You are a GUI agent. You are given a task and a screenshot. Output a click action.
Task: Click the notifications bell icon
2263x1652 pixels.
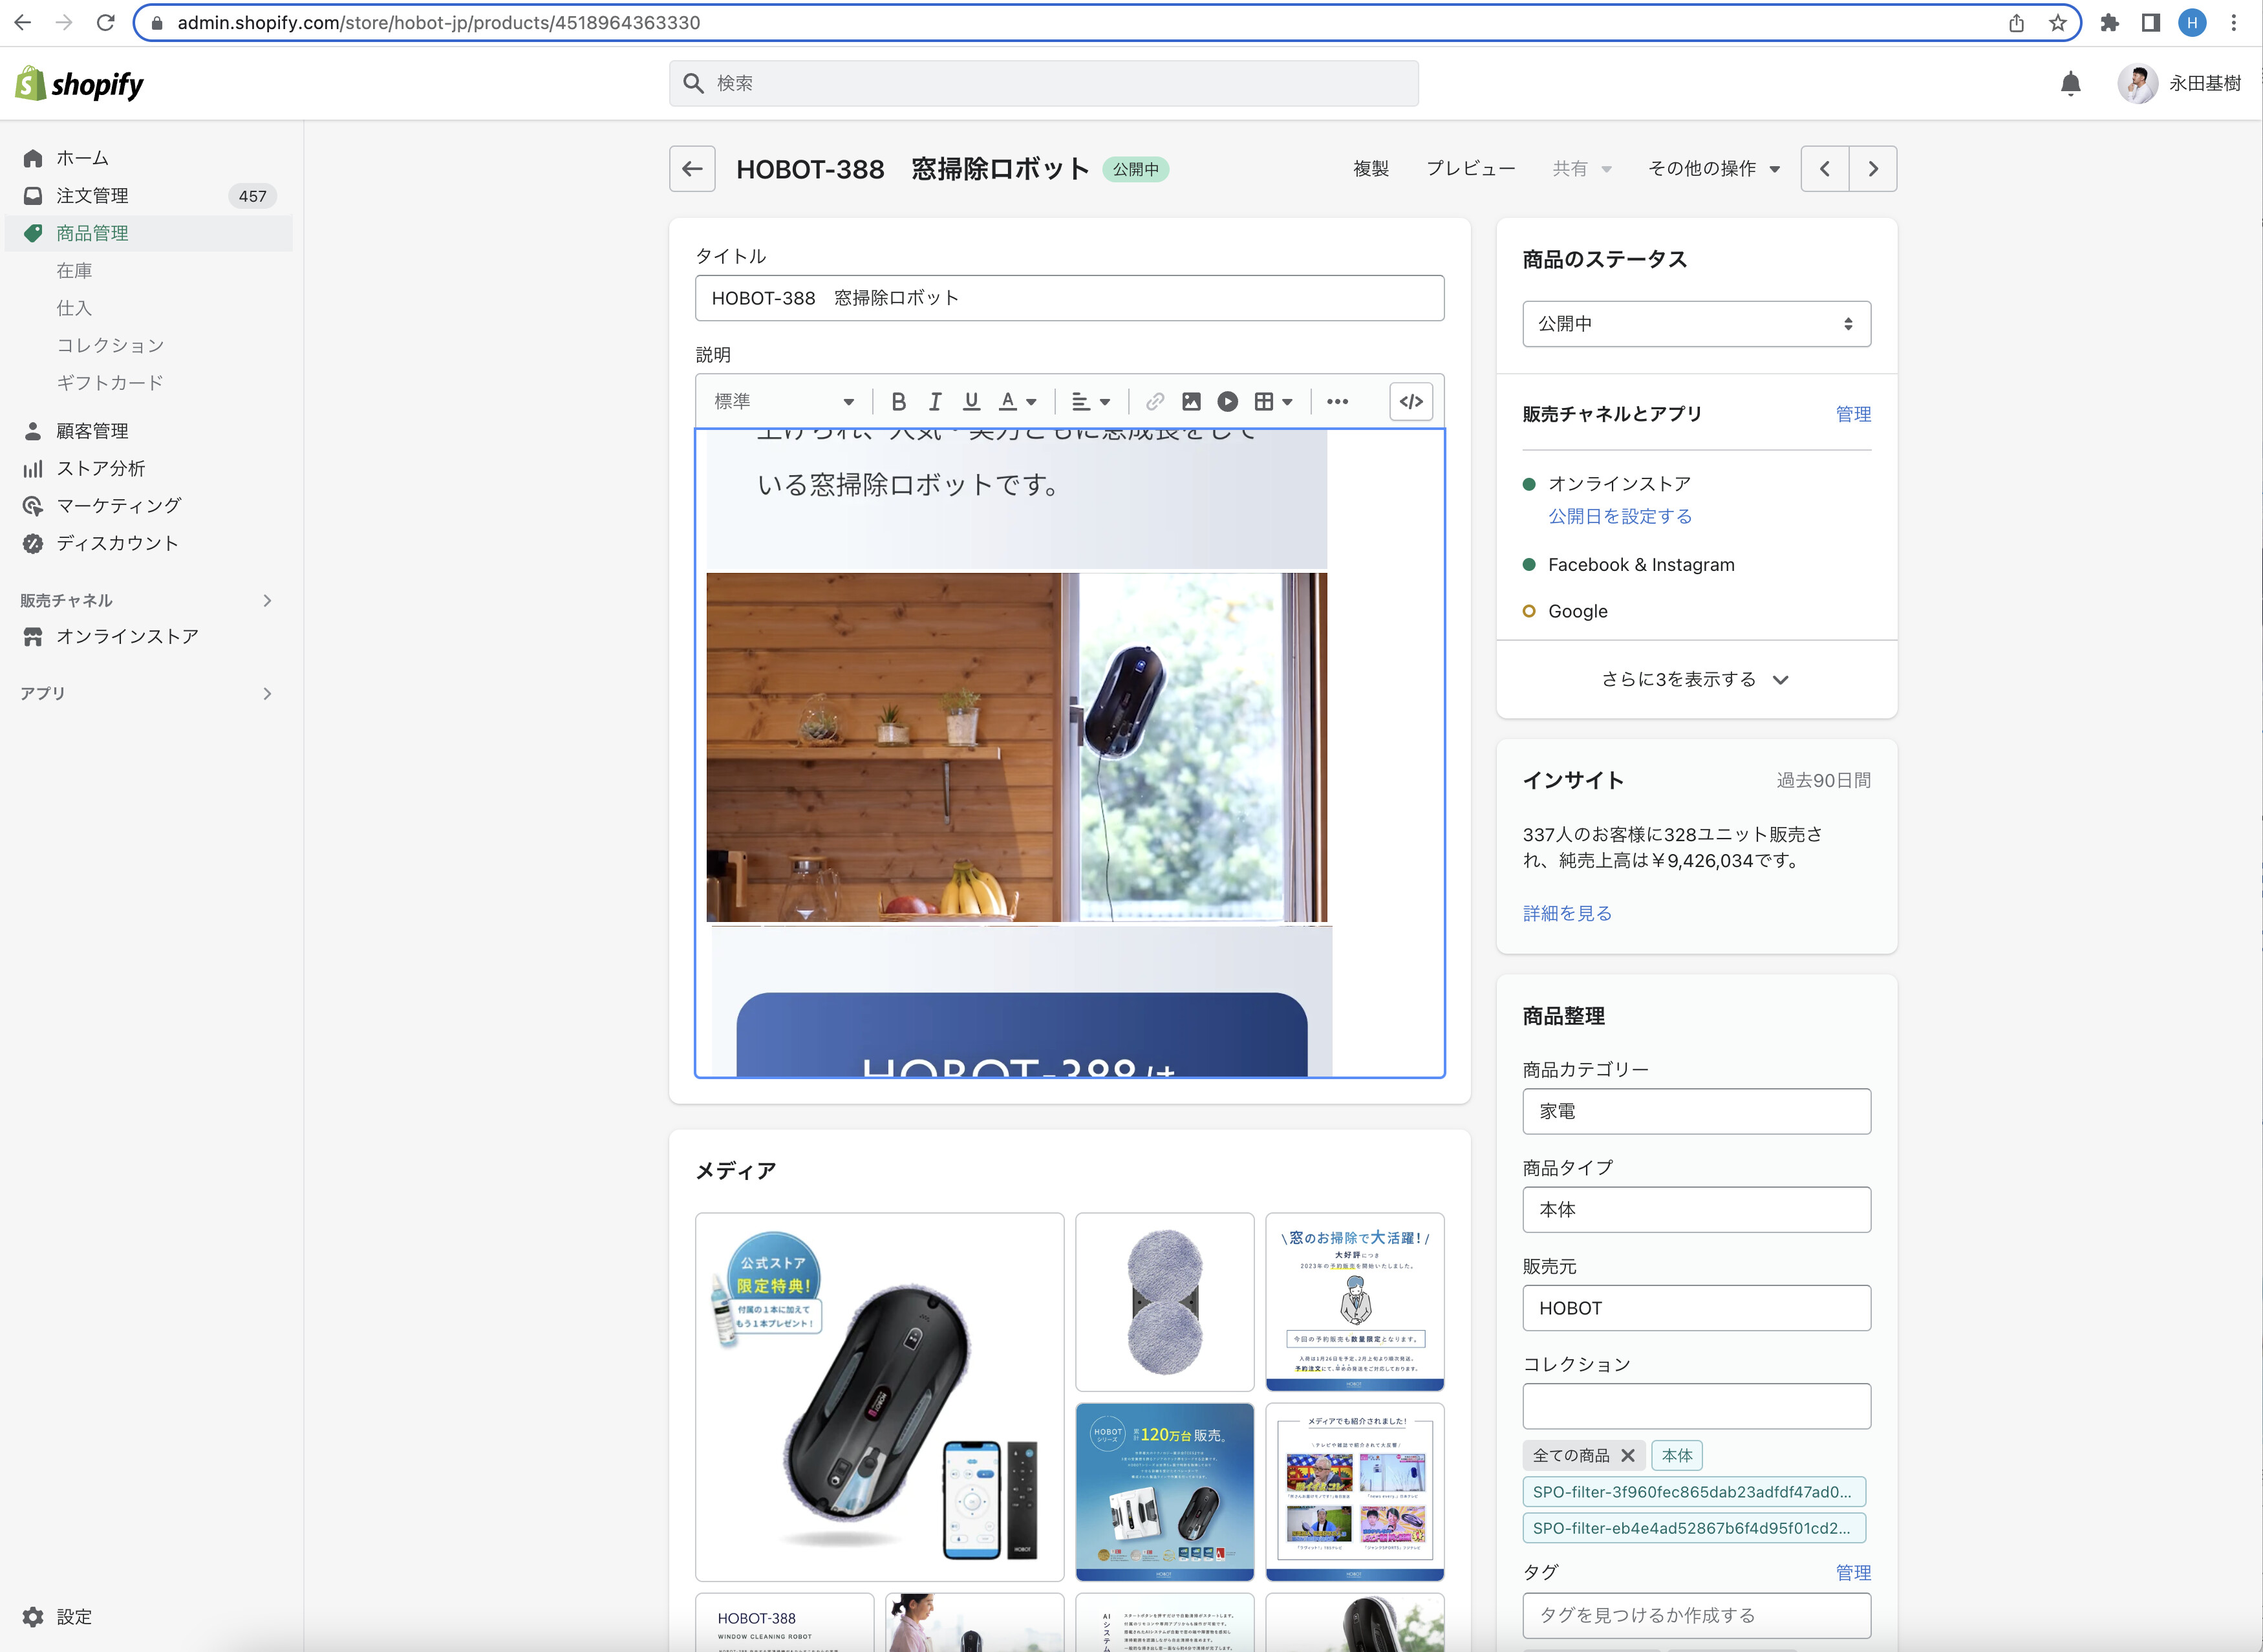[2070, 84]
